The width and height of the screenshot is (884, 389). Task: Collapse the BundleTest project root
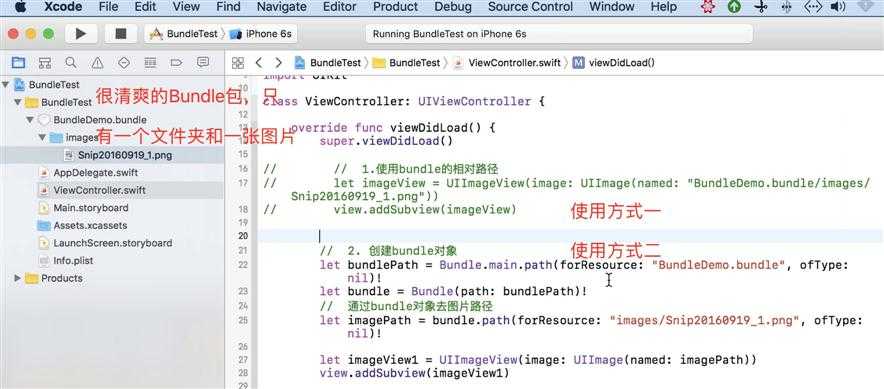pyautogui.click(x=6, y=85)
